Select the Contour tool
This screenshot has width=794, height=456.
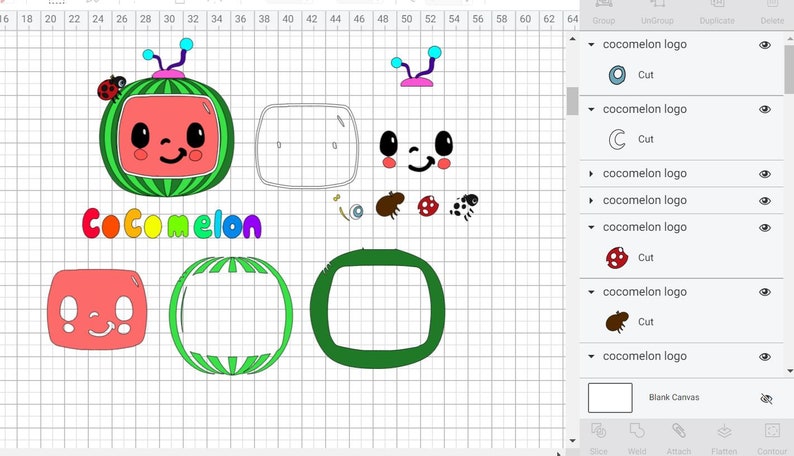tap(772, 438)
